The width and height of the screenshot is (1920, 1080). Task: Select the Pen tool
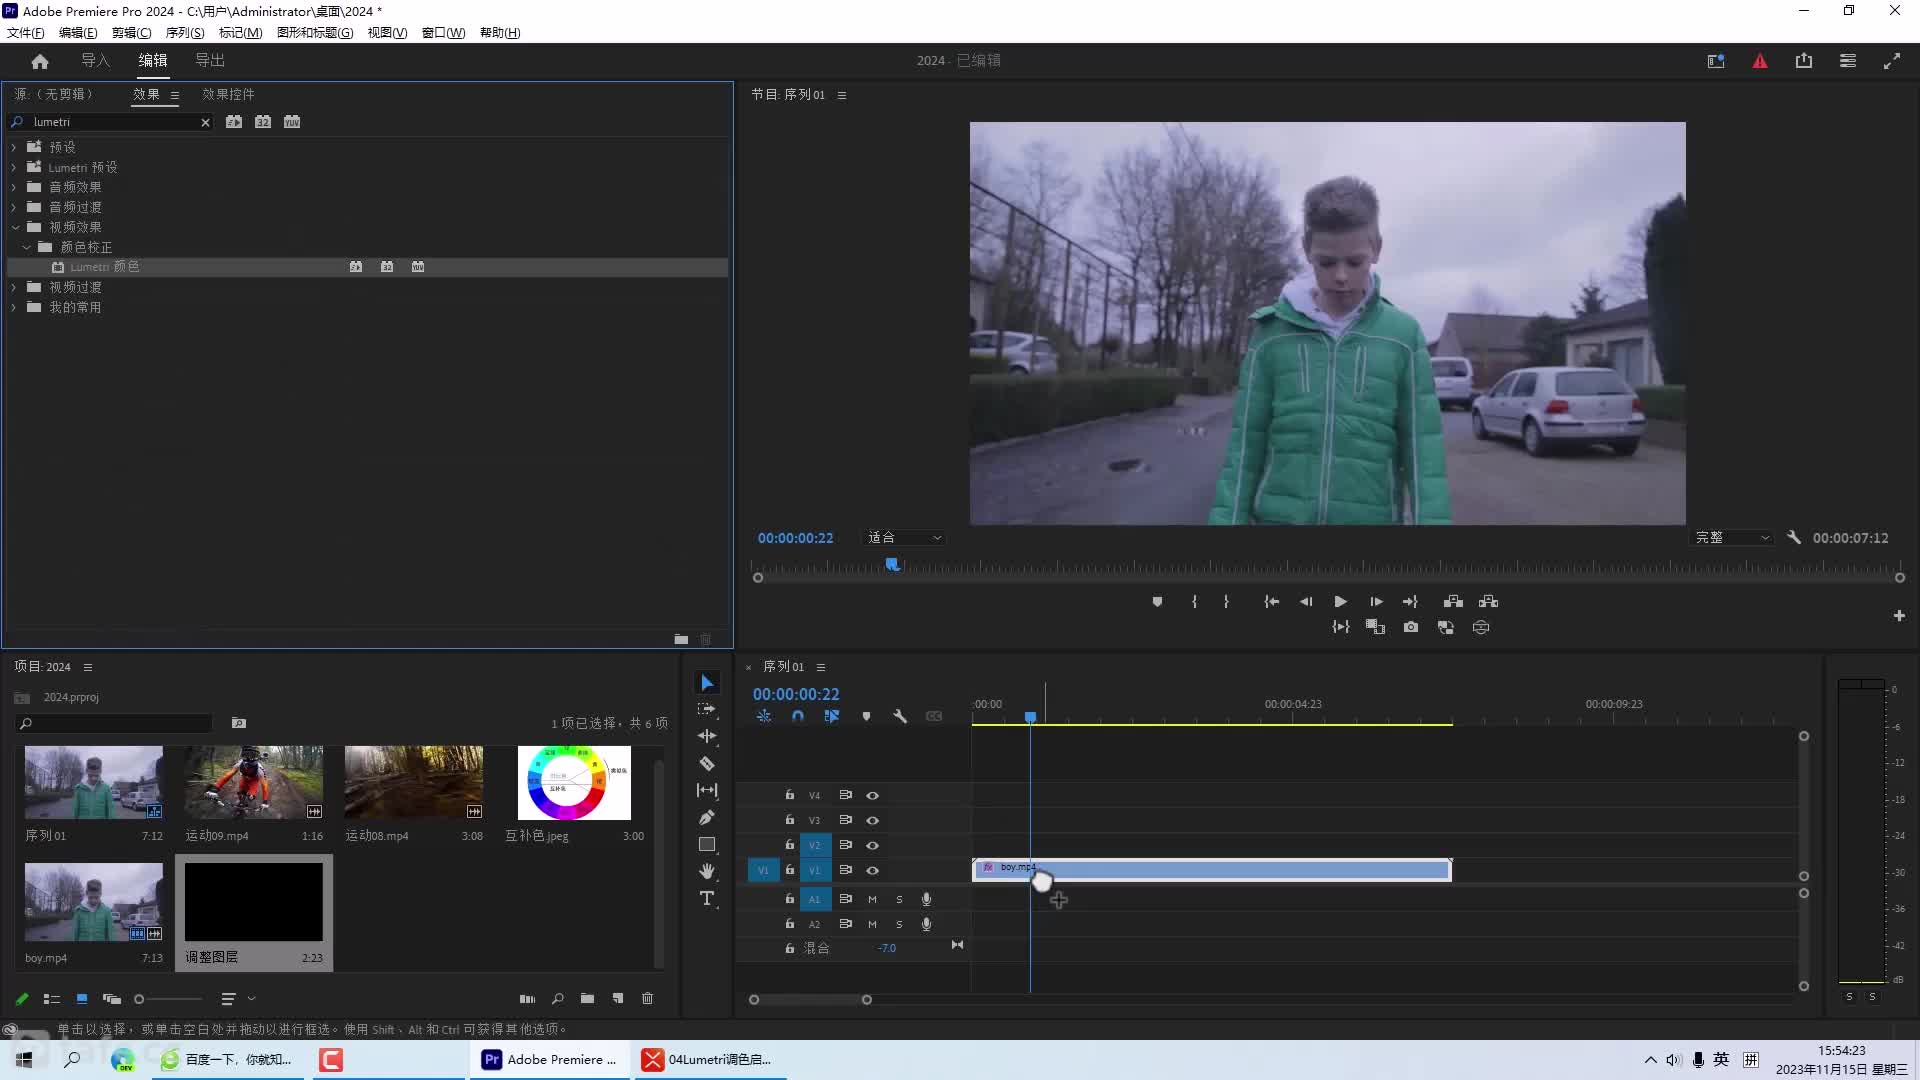[x=707, y=817]
